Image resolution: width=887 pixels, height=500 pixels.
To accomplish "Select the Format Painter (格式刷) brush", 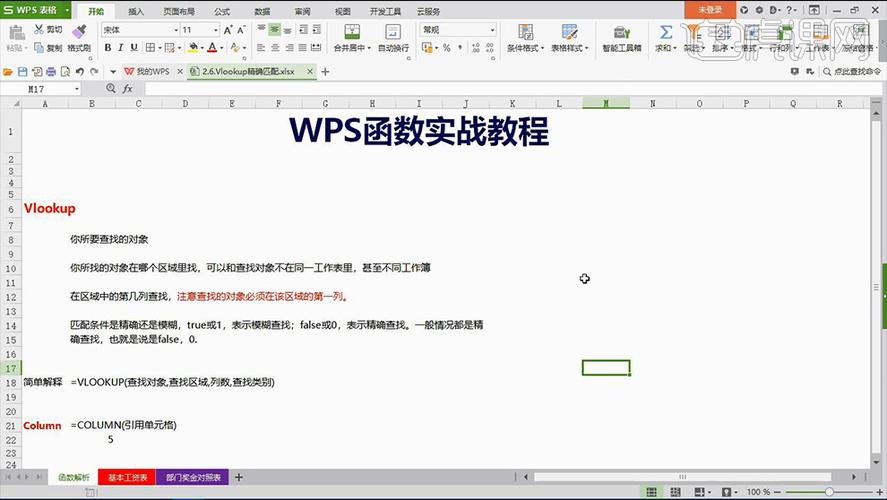I will pyautogui.click(x=79, y=31).
